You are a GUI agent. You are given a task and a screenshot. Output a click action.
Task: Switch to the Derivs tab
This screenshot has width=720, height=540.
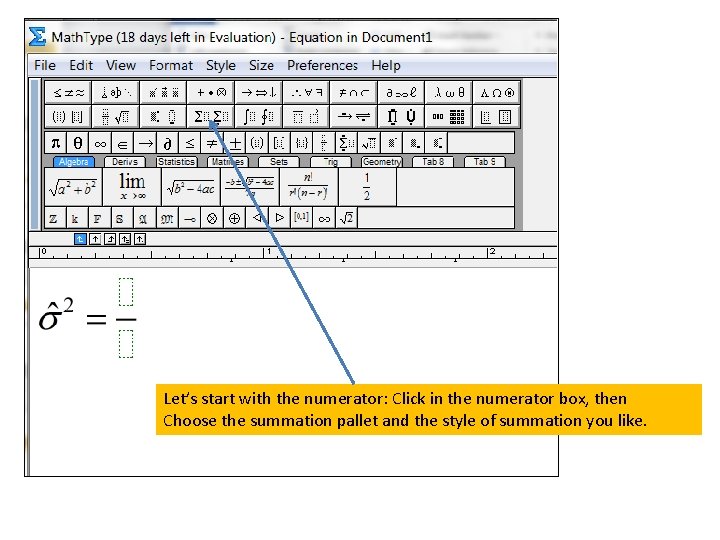pos(124,162)
